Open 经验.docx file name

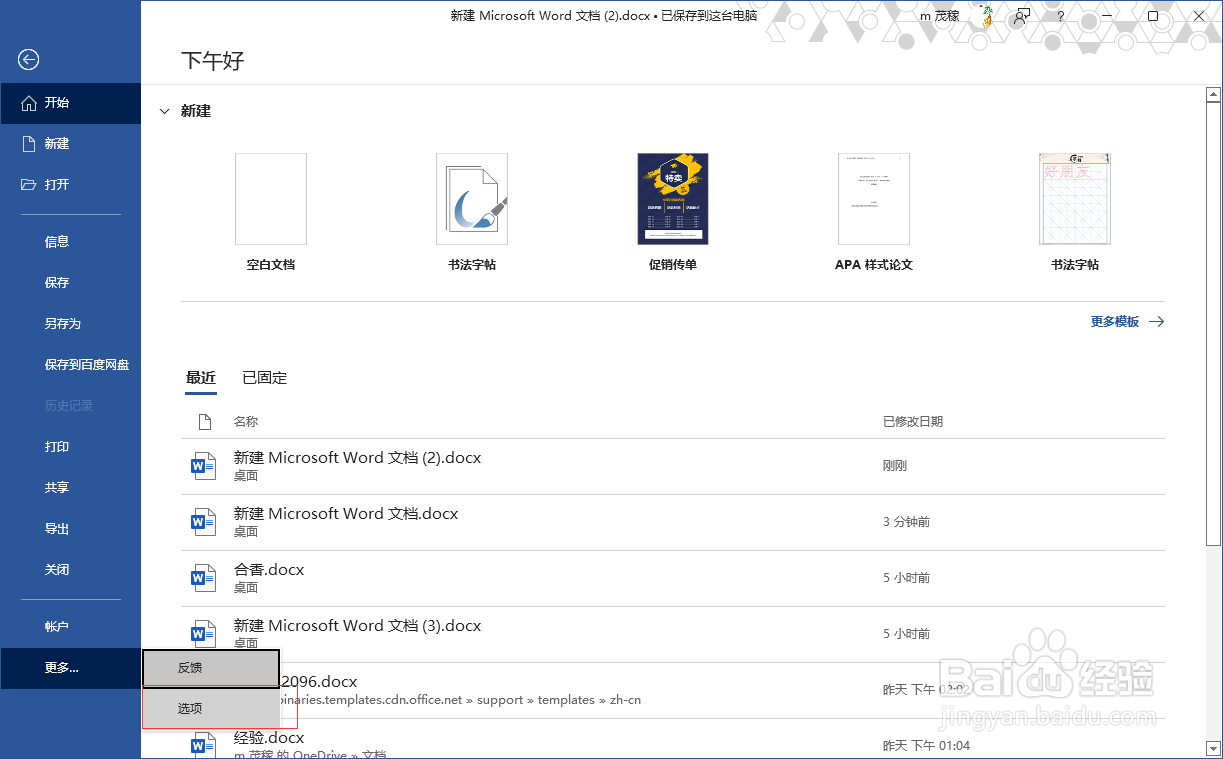click(269, 738)
